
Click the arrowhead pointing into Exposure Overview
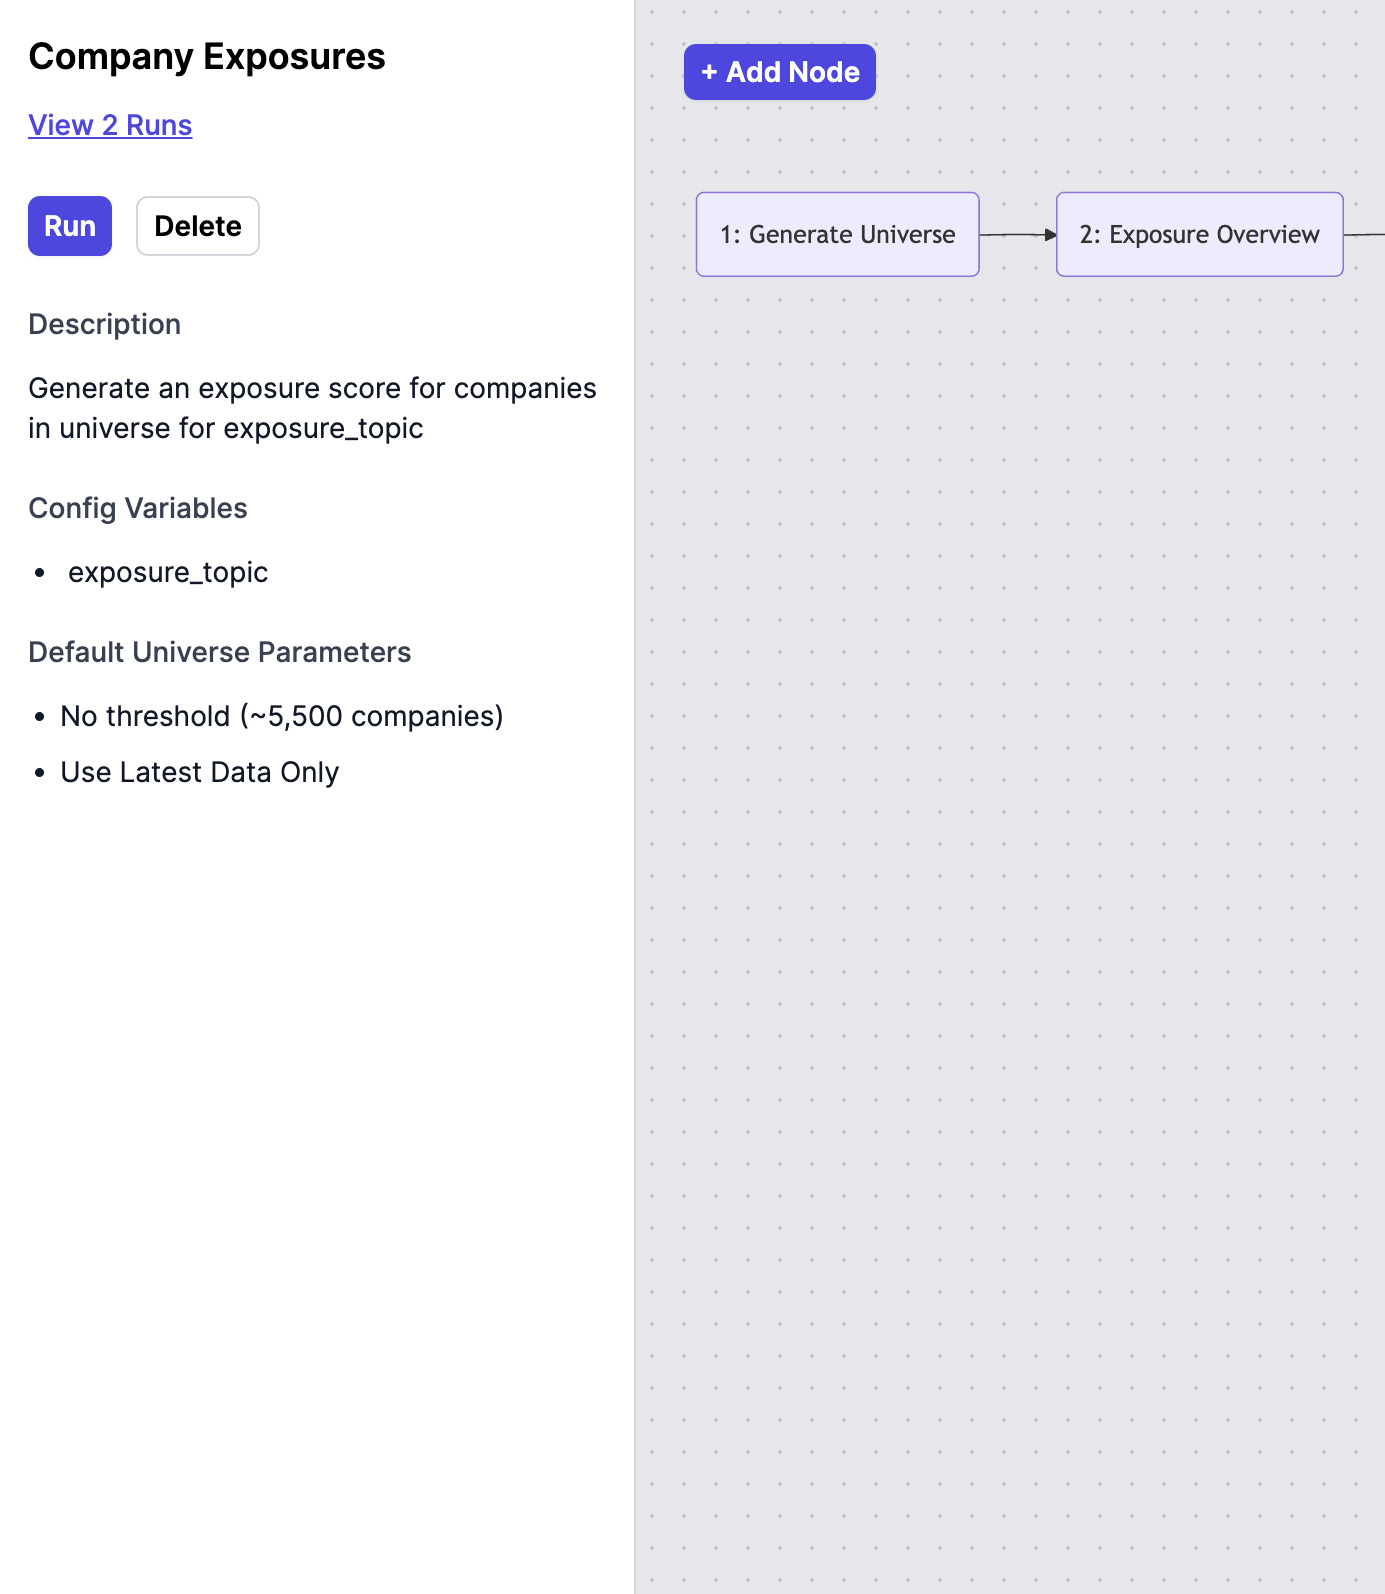[1050, 235]
